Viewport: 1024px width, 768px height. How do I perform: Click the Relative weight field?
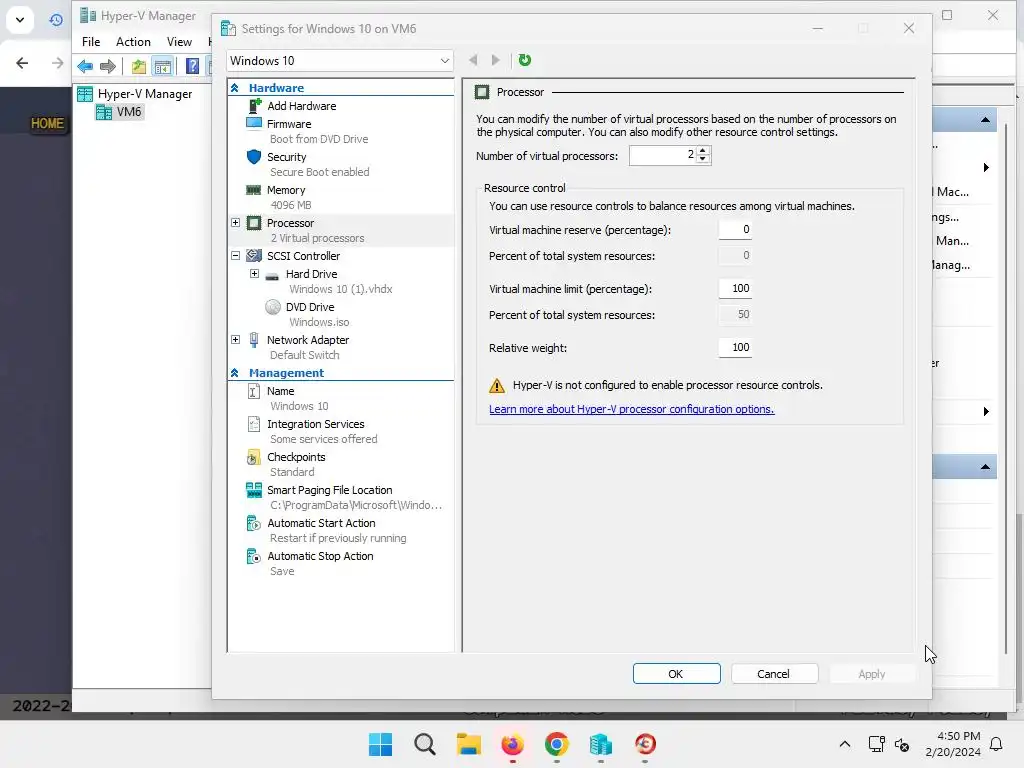735,347
